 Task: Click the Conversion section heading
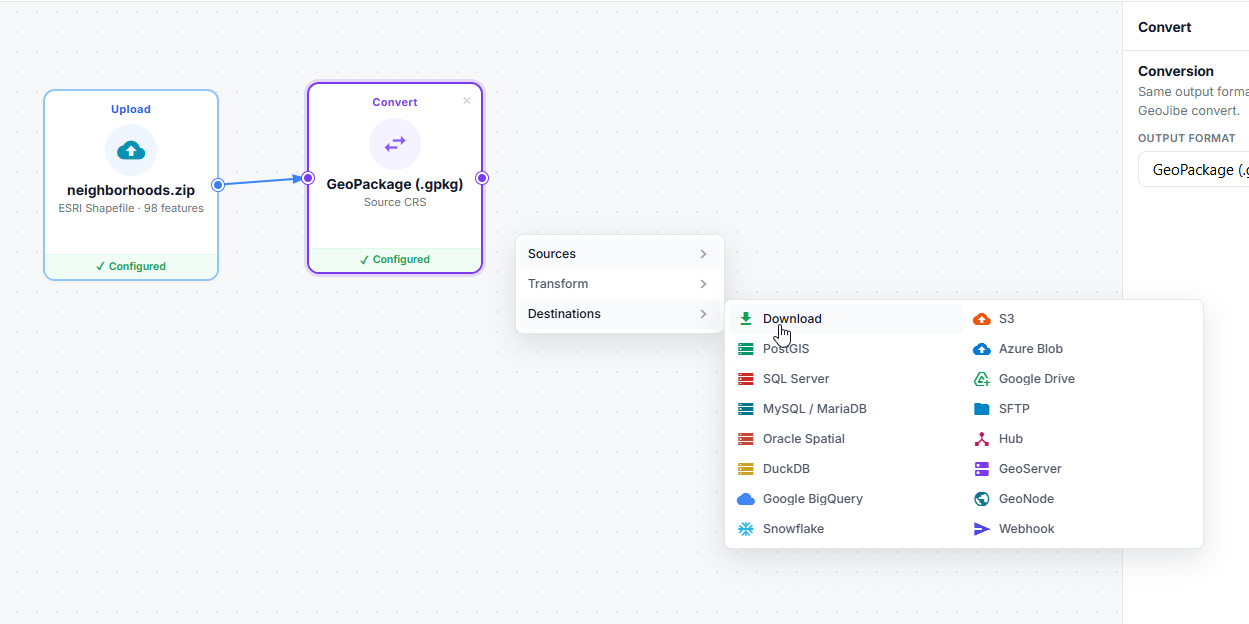(x=1176, y=71)
